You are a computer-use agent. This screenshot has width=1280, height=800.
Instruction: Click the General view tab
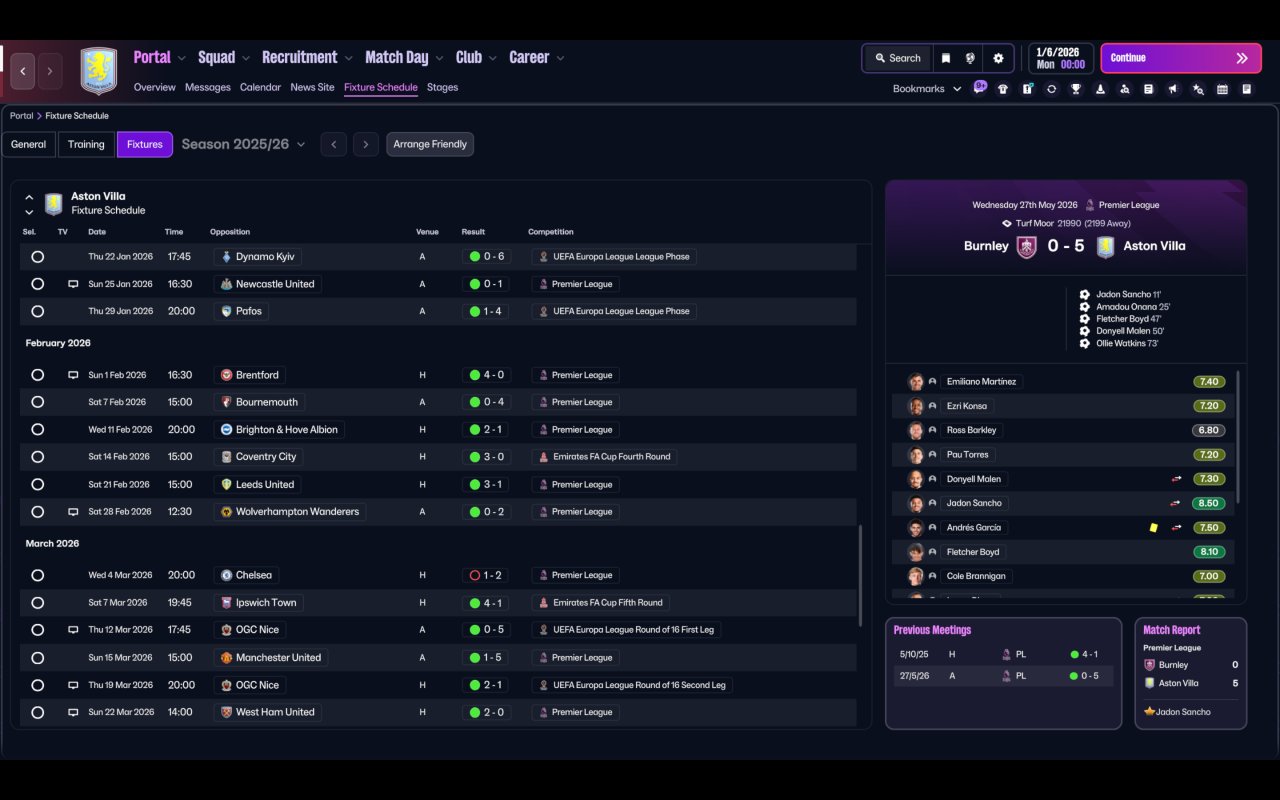tap(28, 145)
